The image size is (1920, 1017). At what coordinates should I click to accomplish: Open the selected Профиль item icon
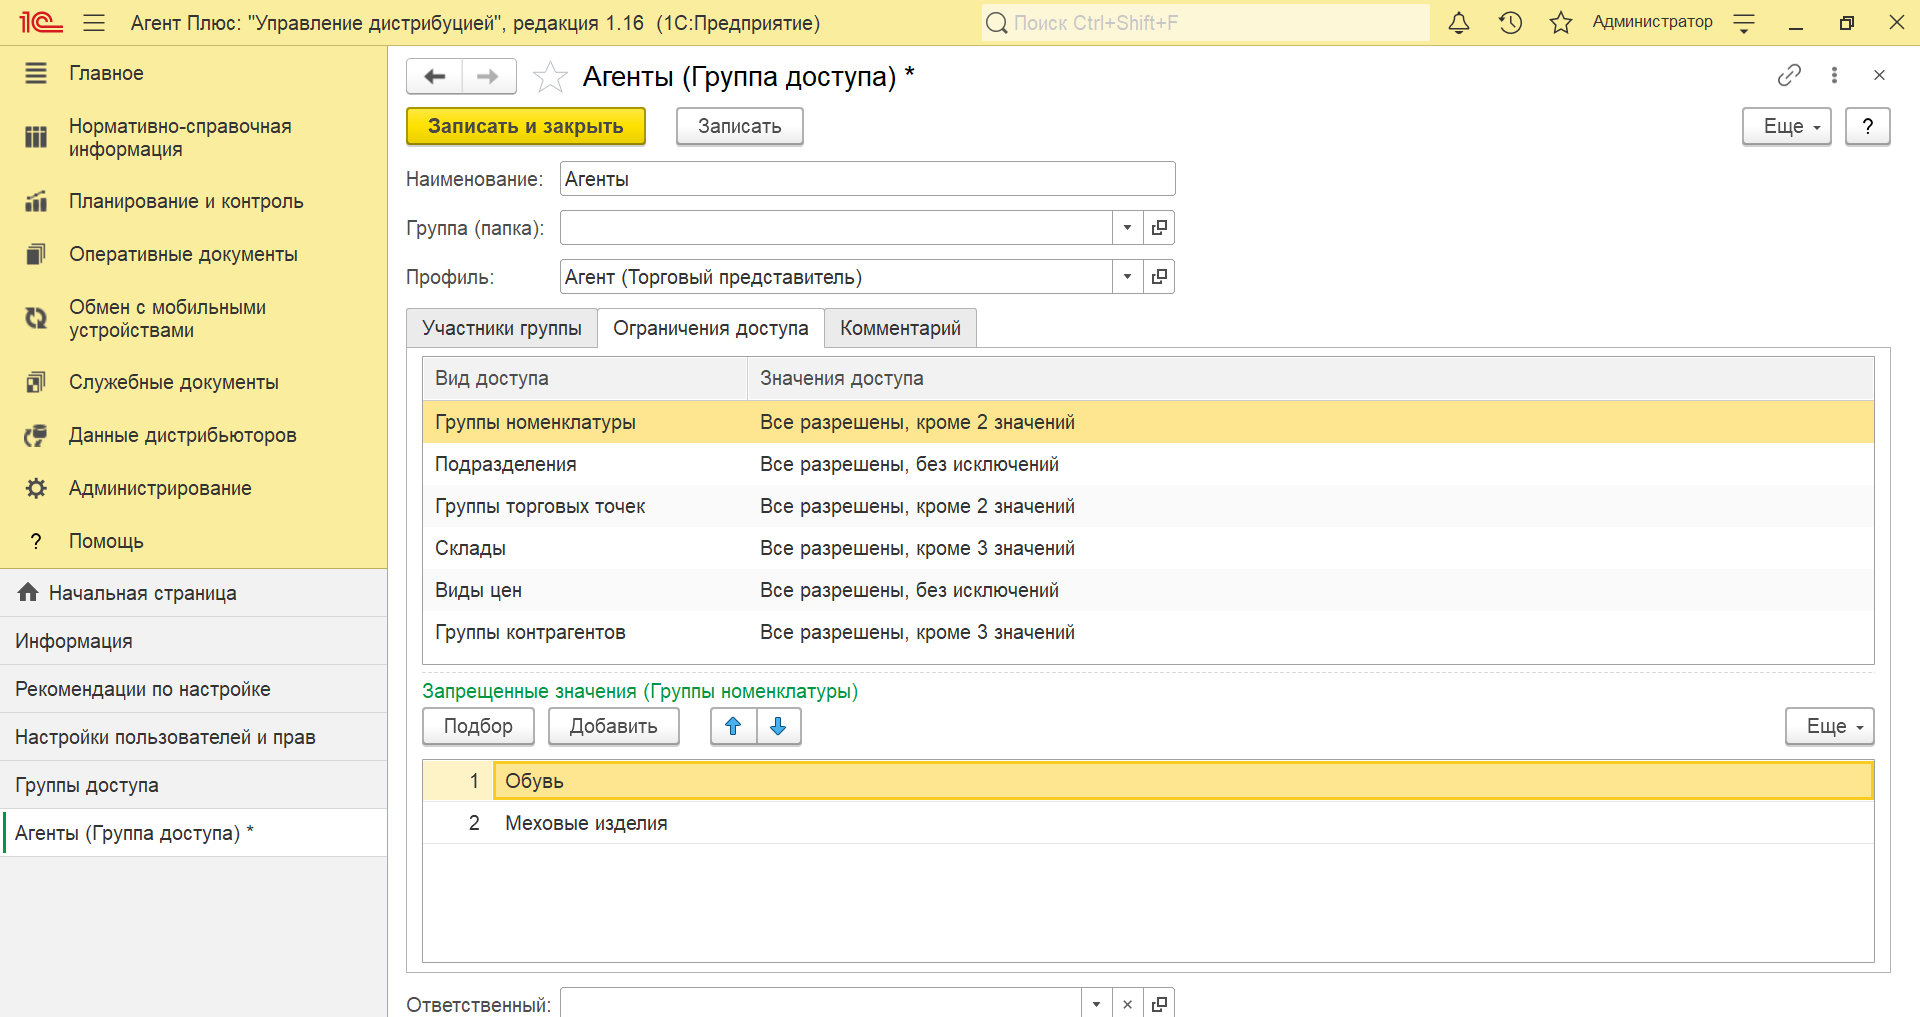click(1159, 277)
